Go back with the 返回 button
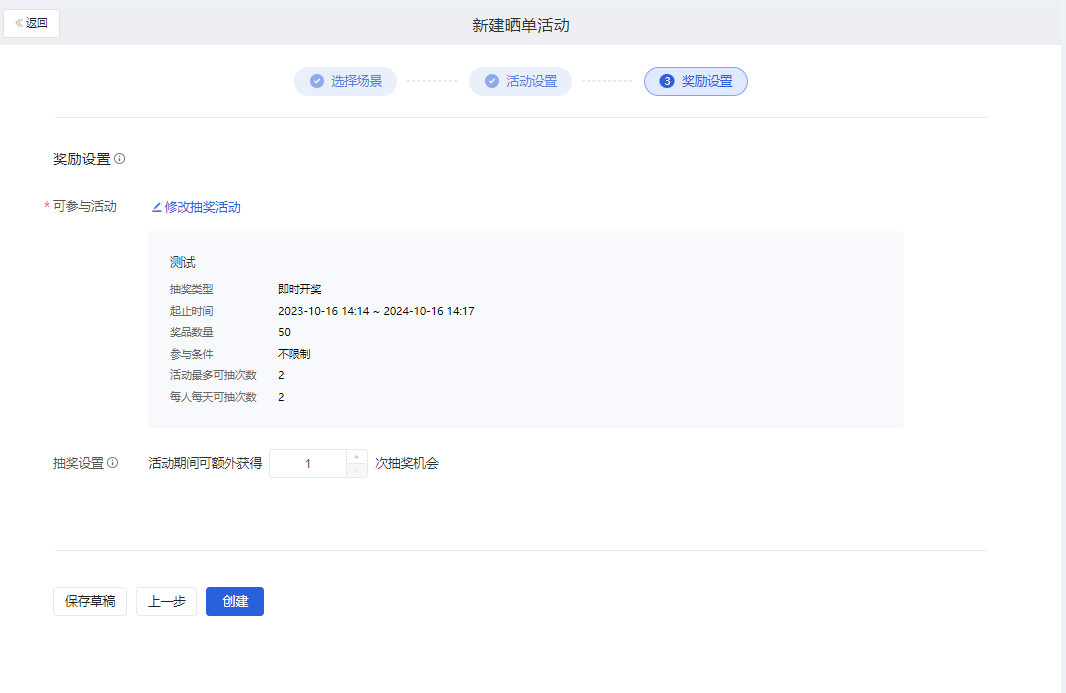Image resolution: width=1066 pixels, height=693 pixels. (x=31, y=24)
